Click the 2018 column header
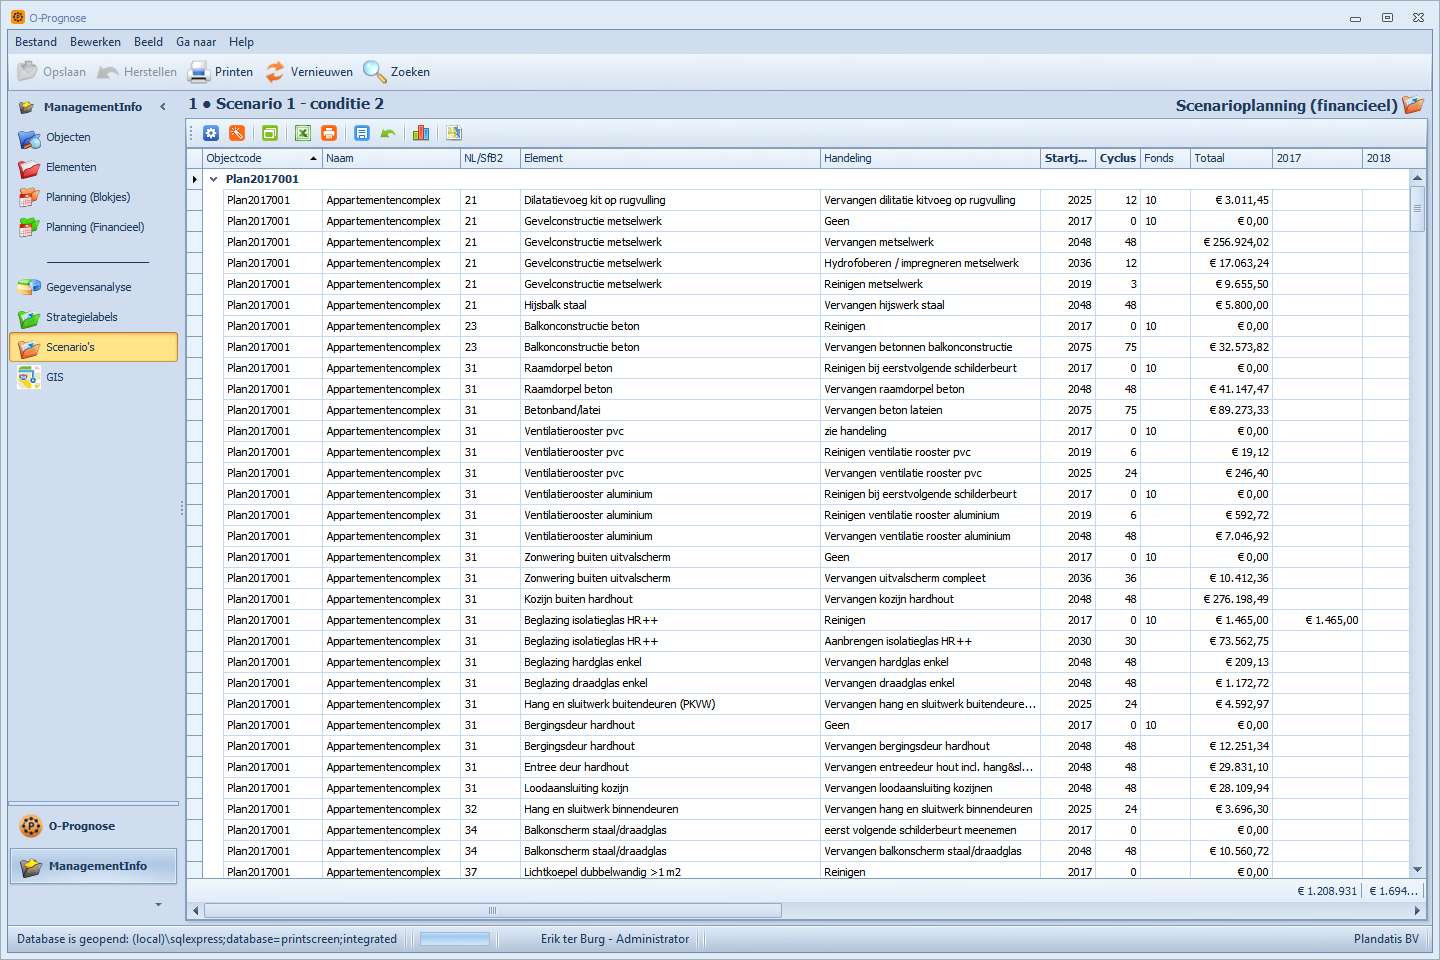Image resolution: width=1440 pixels, height=960 pixels. [x=1394, y=158]
